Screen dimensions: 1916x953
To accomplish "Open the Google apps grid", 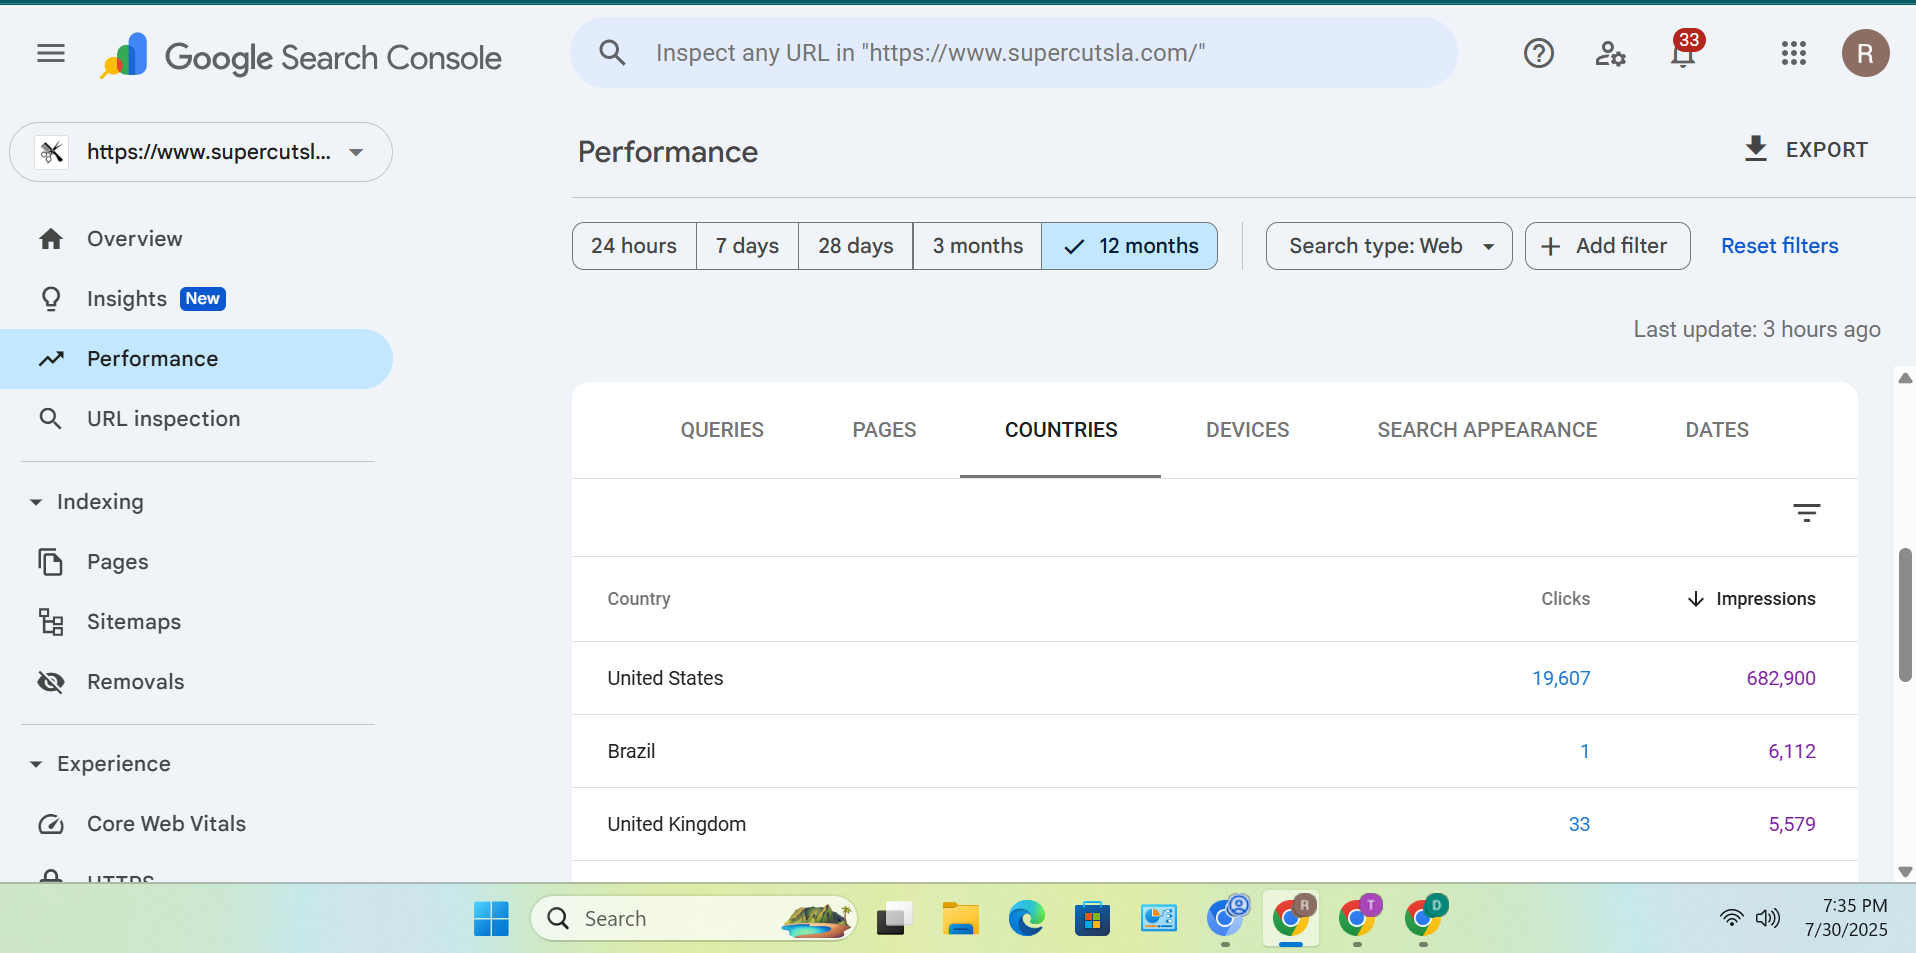I will tap(1793, 53).
